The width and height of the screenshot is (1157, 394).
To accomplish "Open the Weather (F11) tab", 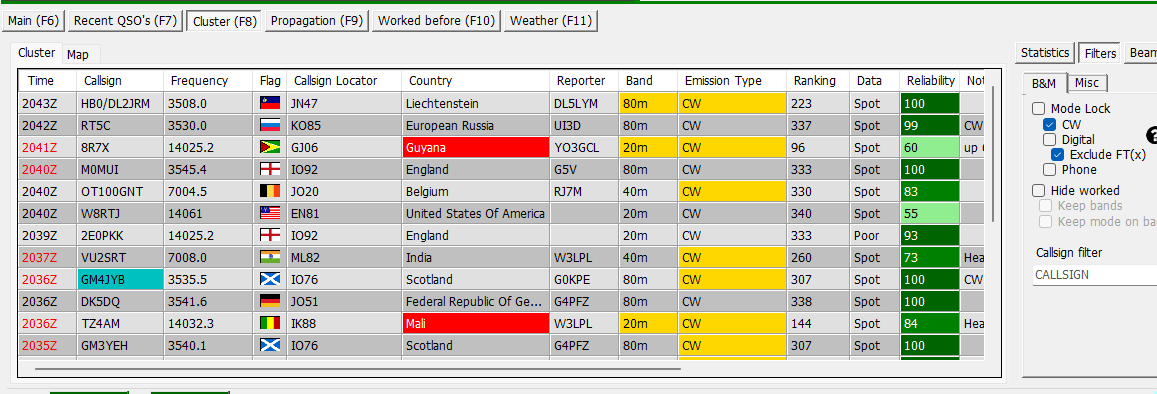I will click(550, 21).
